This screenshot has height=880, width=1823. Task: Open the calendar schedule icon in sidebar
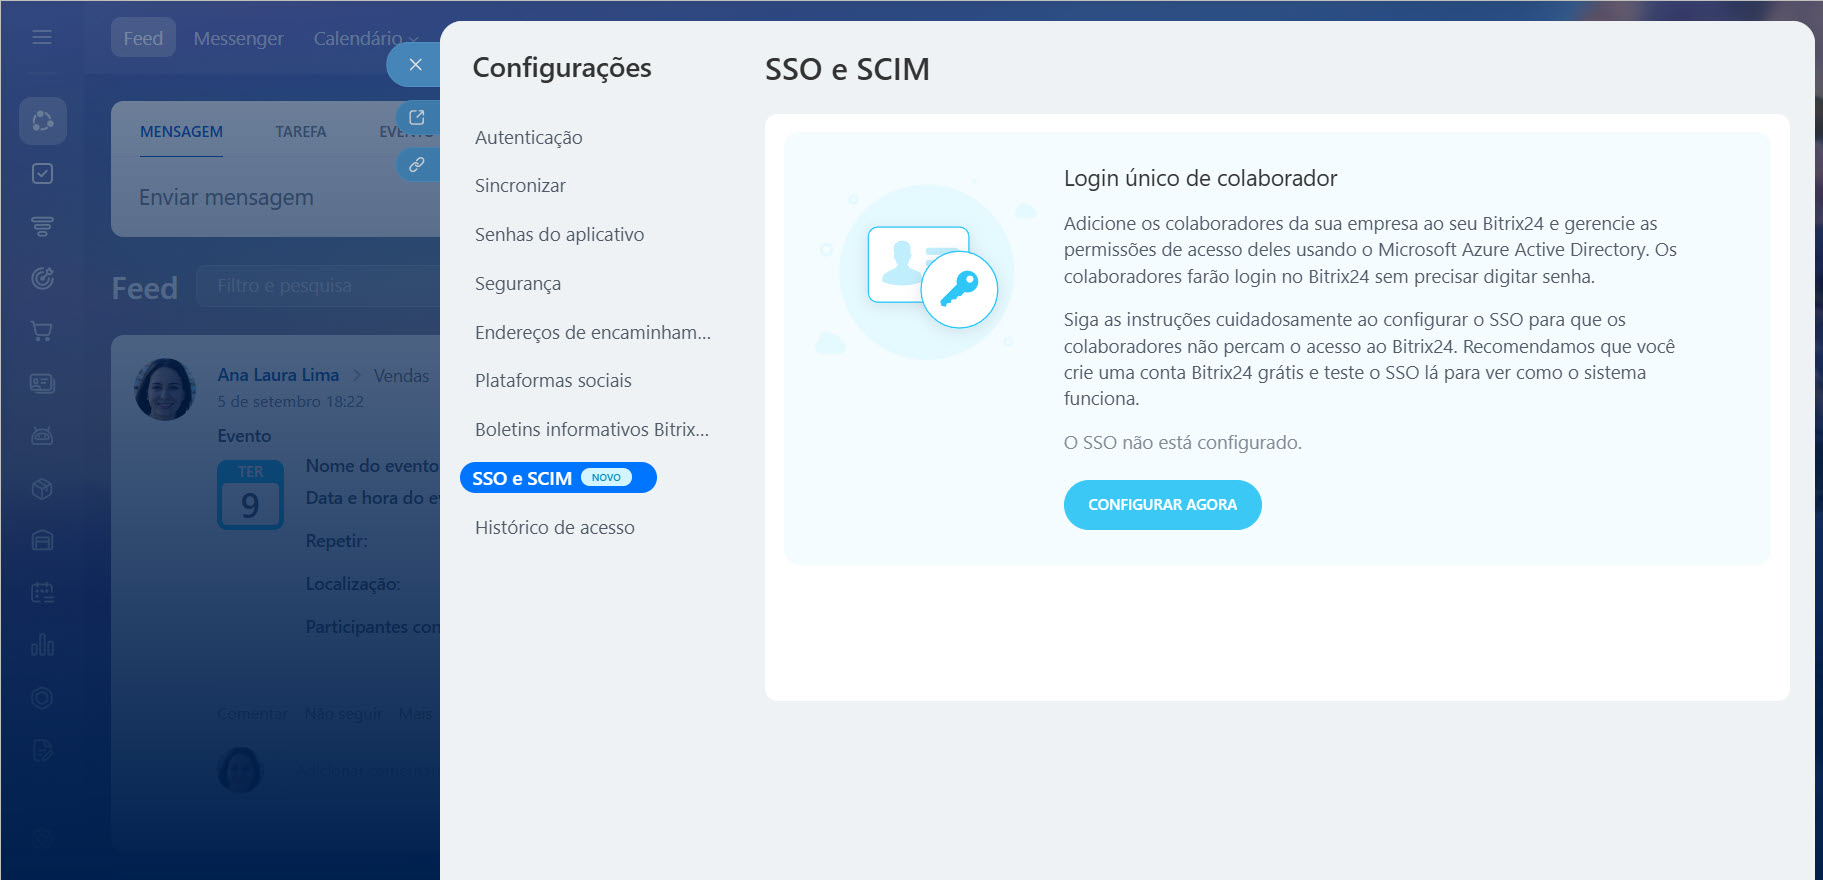point(42,593)
